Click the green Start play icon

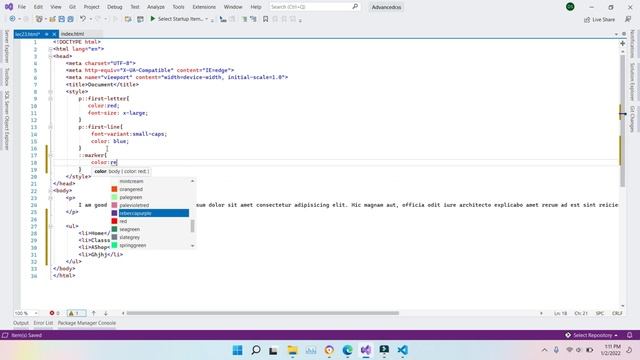[x=153, y=19]
